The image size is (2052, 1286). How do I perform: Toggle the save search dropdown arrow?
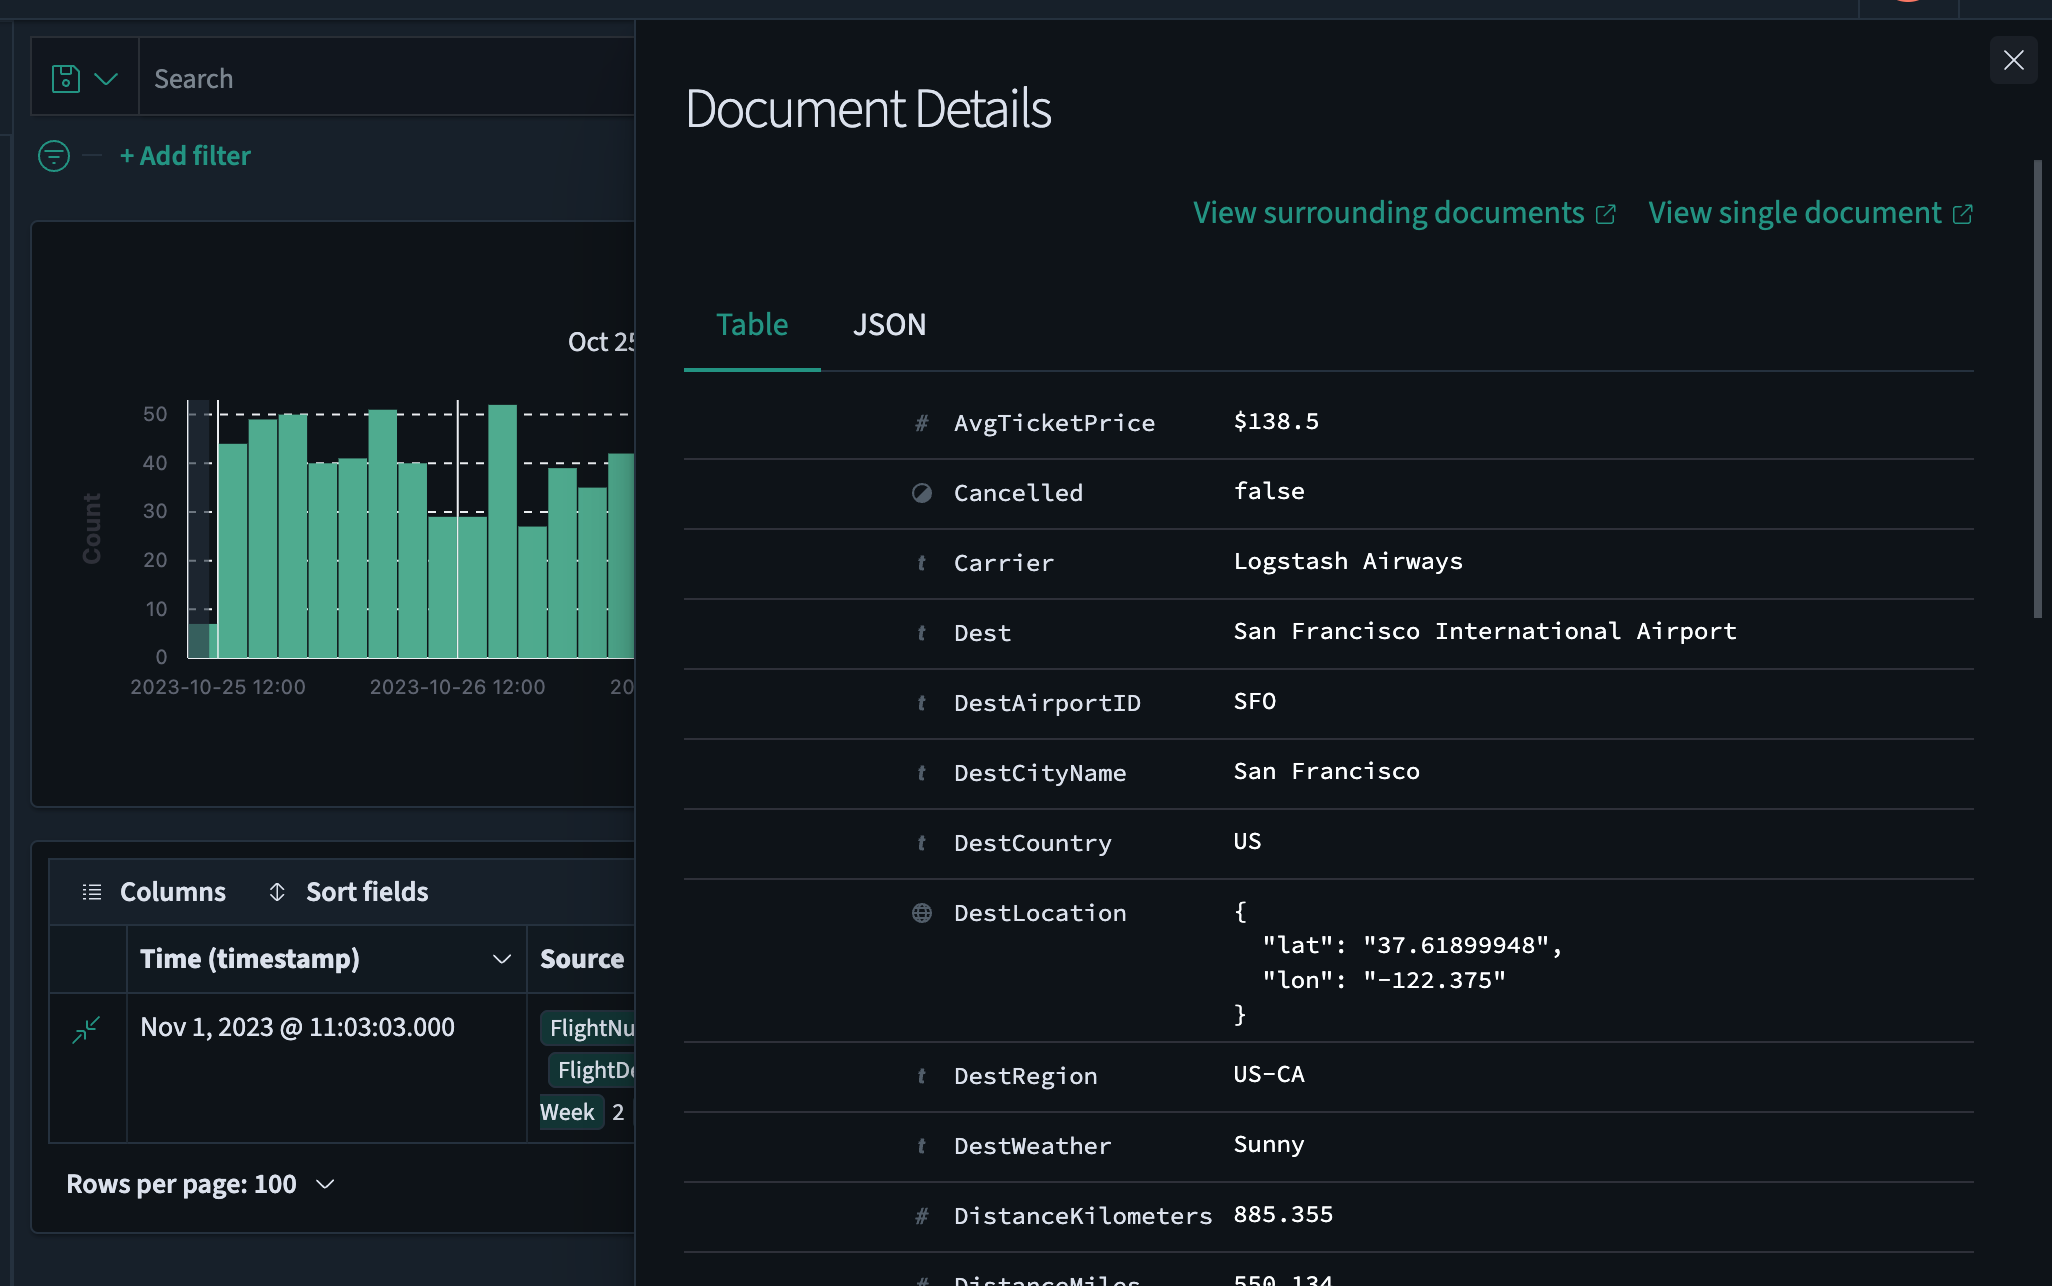(105, 79)
